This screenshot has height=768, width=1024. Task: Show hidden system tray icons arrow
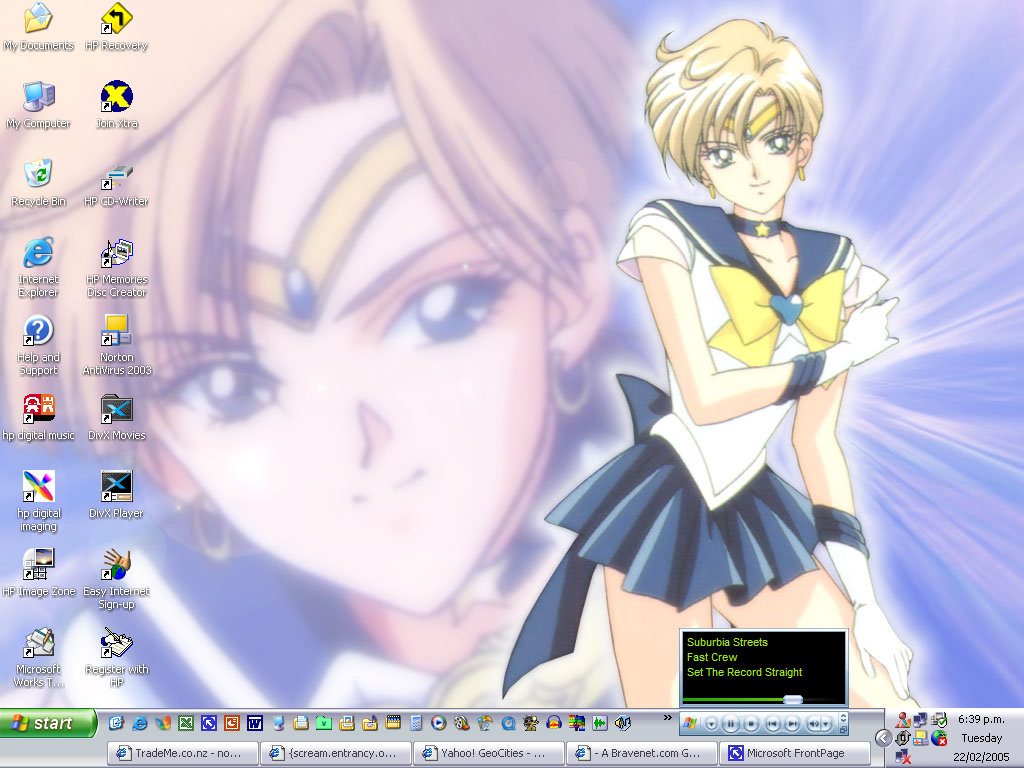tap(883, 738)
